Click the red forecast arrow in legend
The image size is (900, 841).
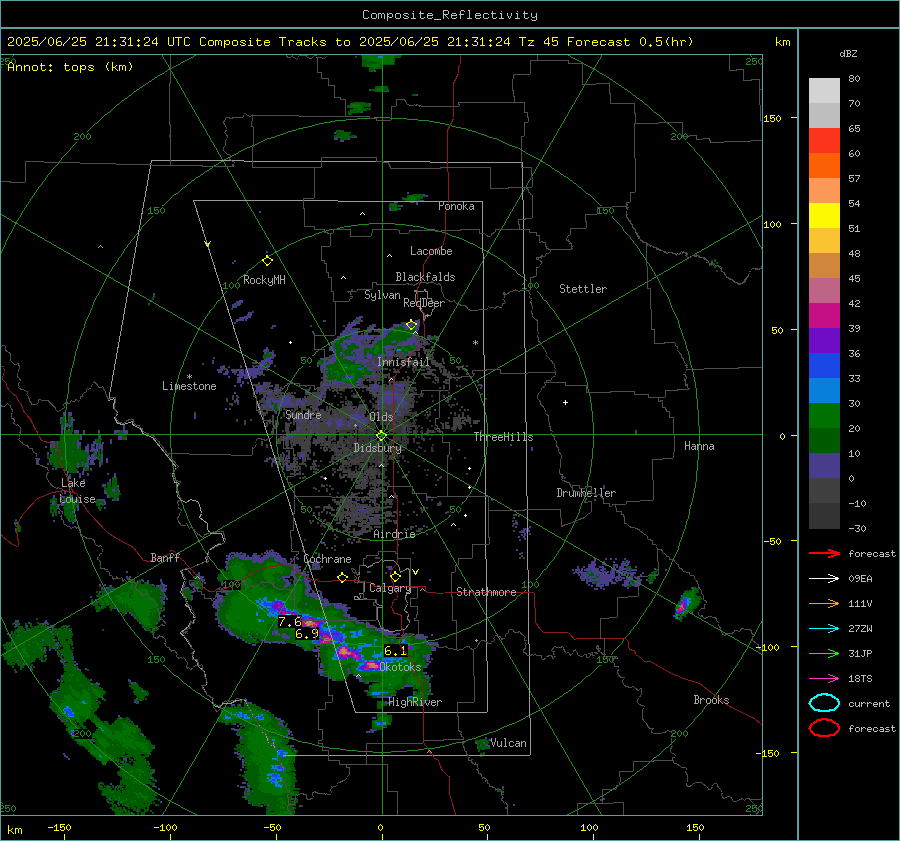(824, 553)
